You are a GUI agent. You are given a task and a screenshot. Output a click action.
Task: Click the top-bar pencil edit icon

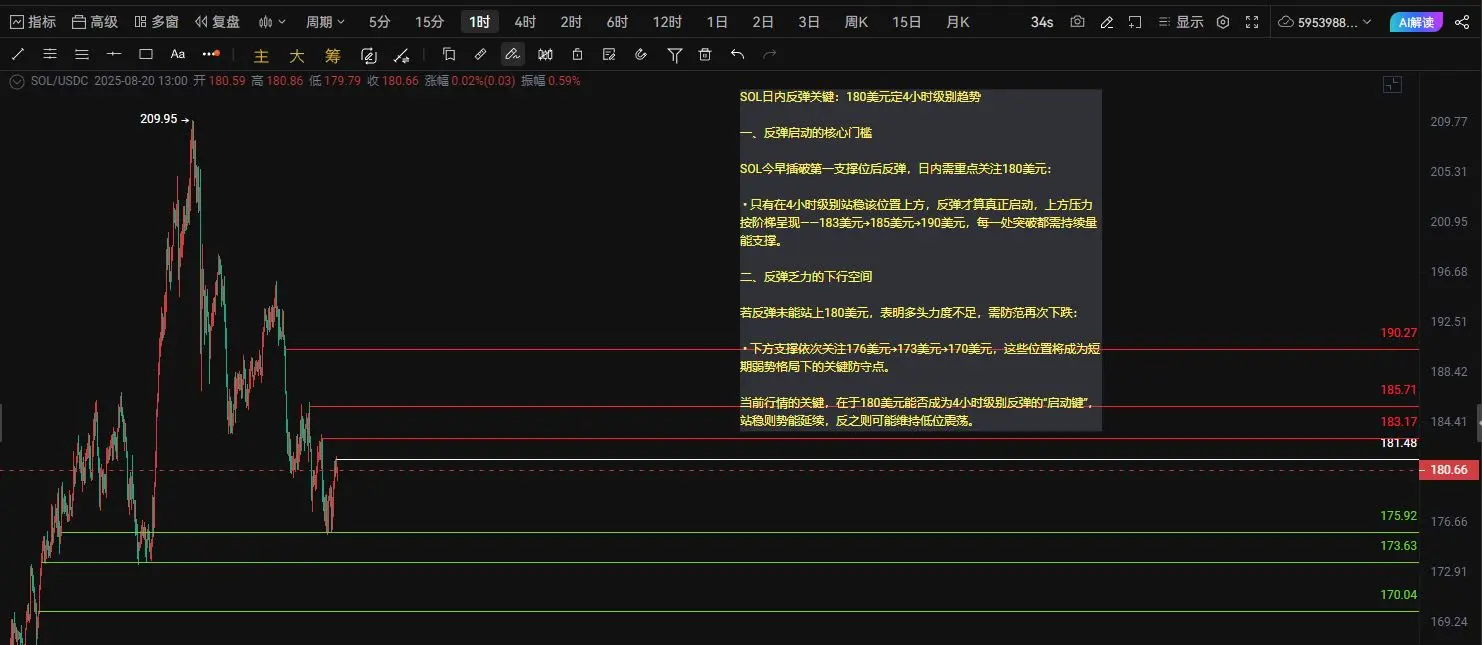(1106, 21)
